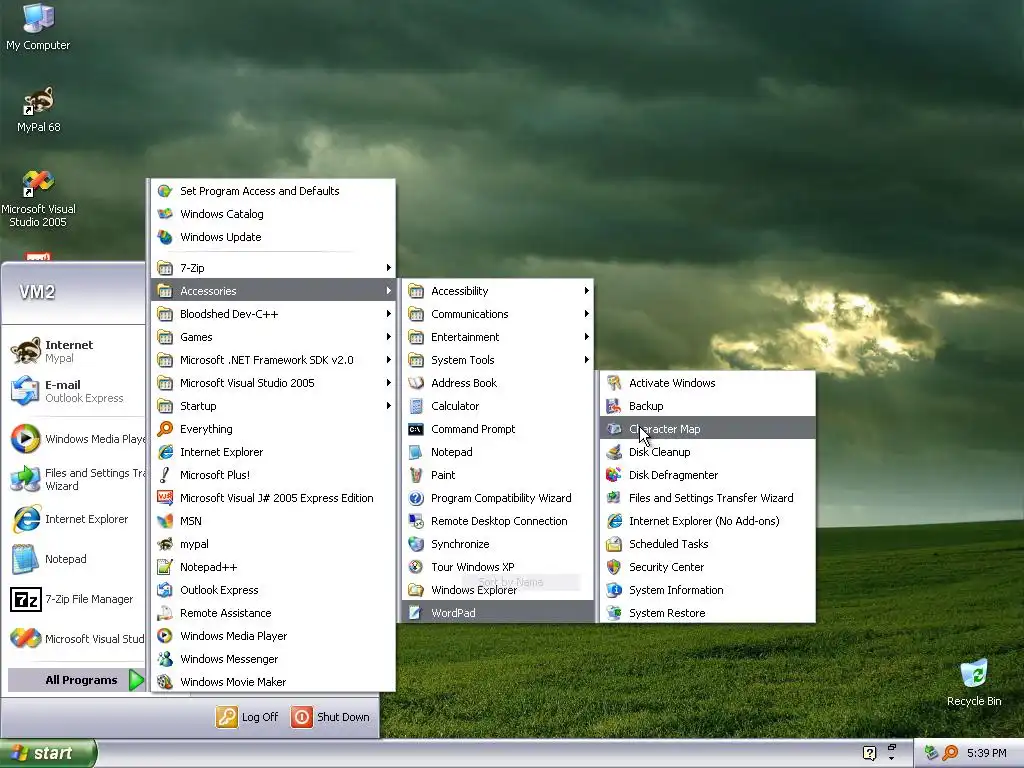
Task: Click the Start button
Action: pyautogui.click(x=48, y=753)
